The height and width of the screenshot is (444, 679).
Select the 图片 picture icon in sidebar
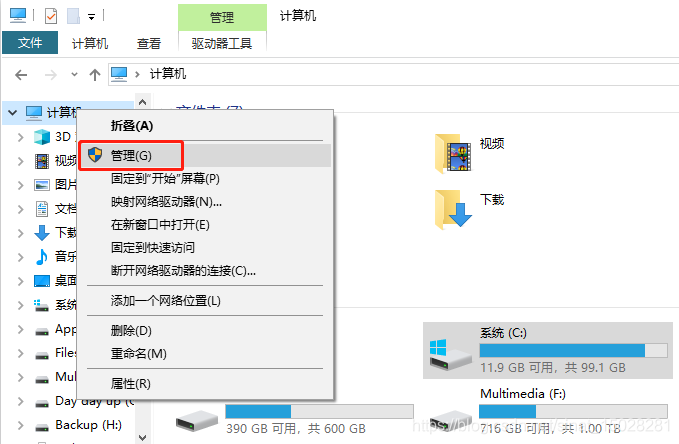[x=42, y=185]
